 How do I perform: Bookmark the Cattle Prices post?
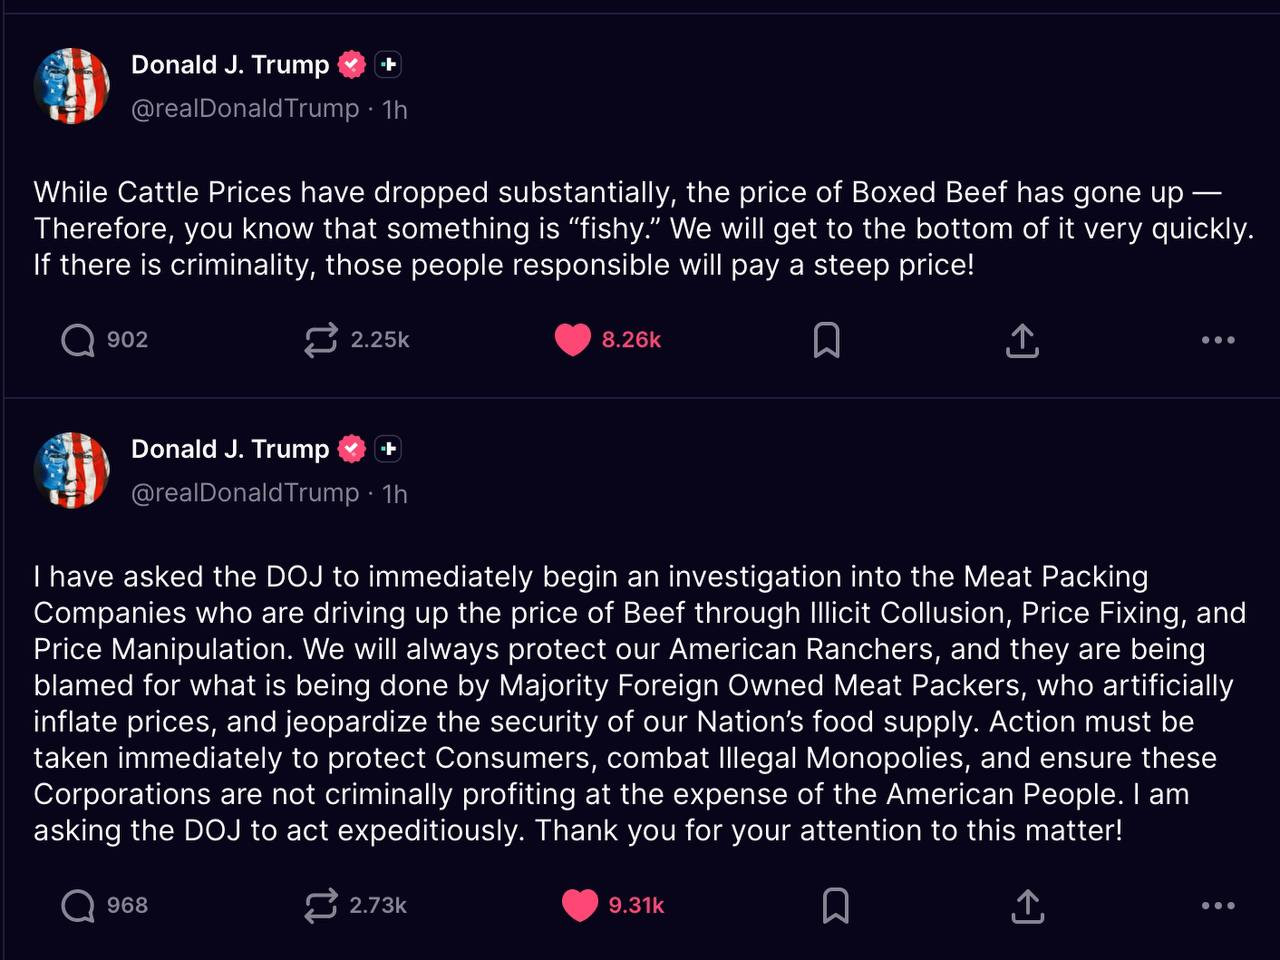[827, 340]
